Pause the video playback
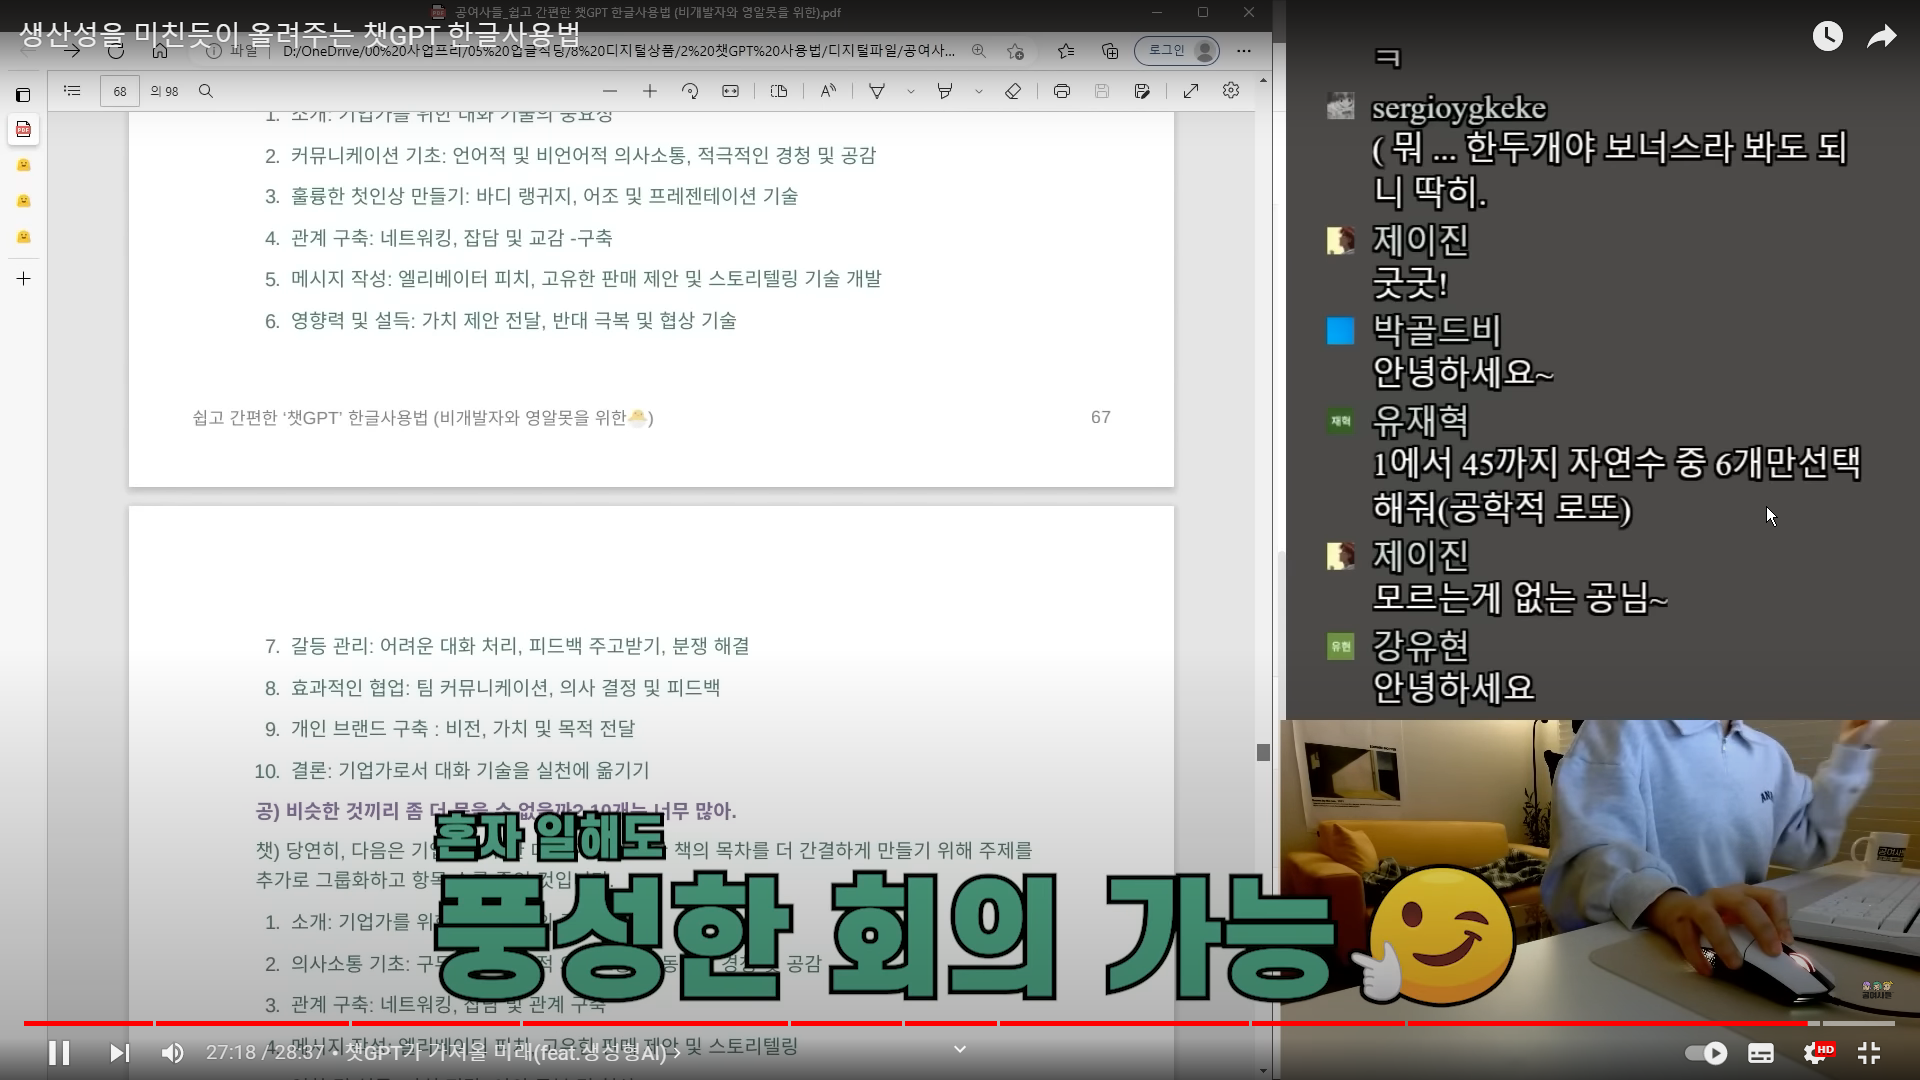This screenshot has width=1920, height=1080. click(x=59, y=1053)
